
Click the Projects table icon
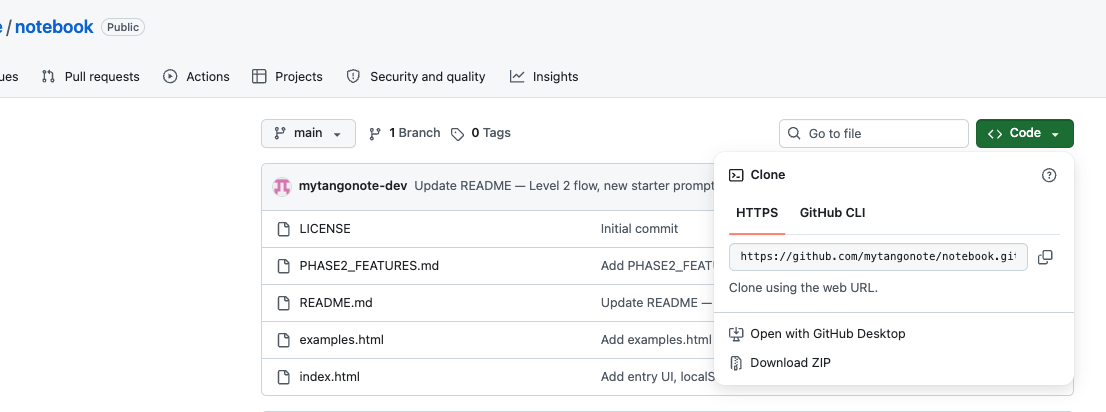pos(259,77)
